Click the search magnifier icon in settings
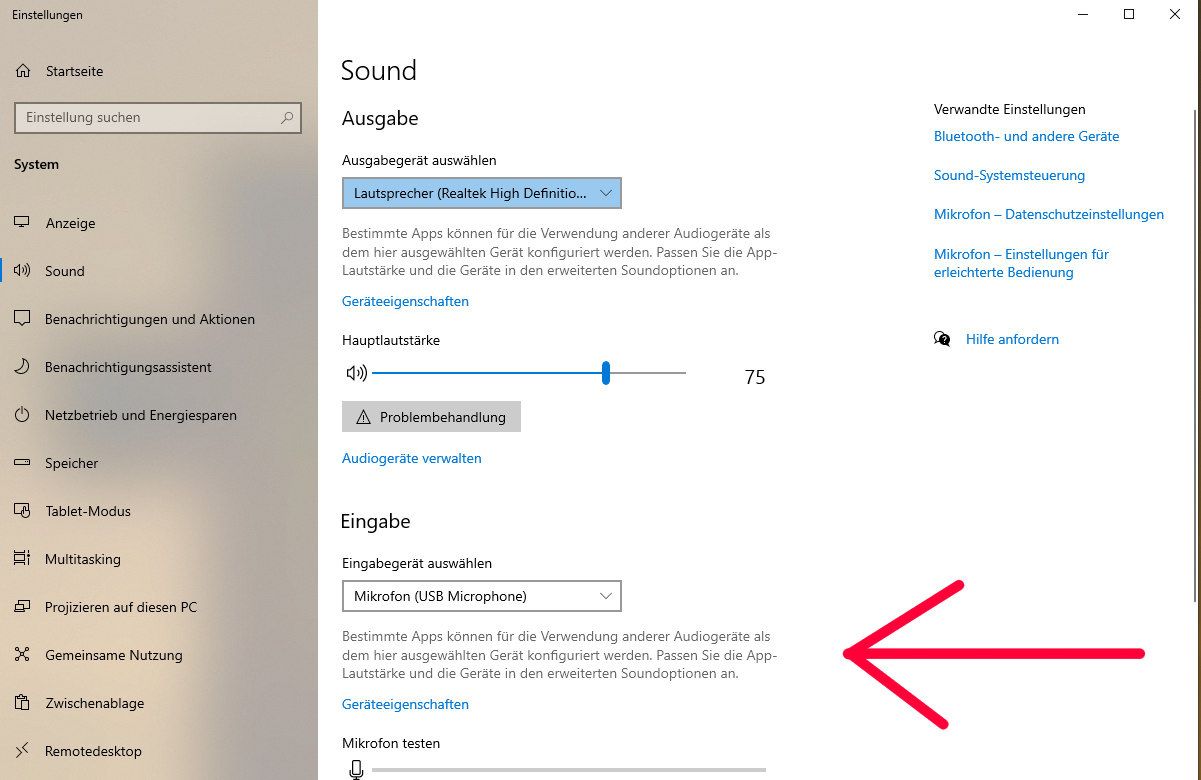1201x780 pixels. pyautogui.click(x=288, y=117)
